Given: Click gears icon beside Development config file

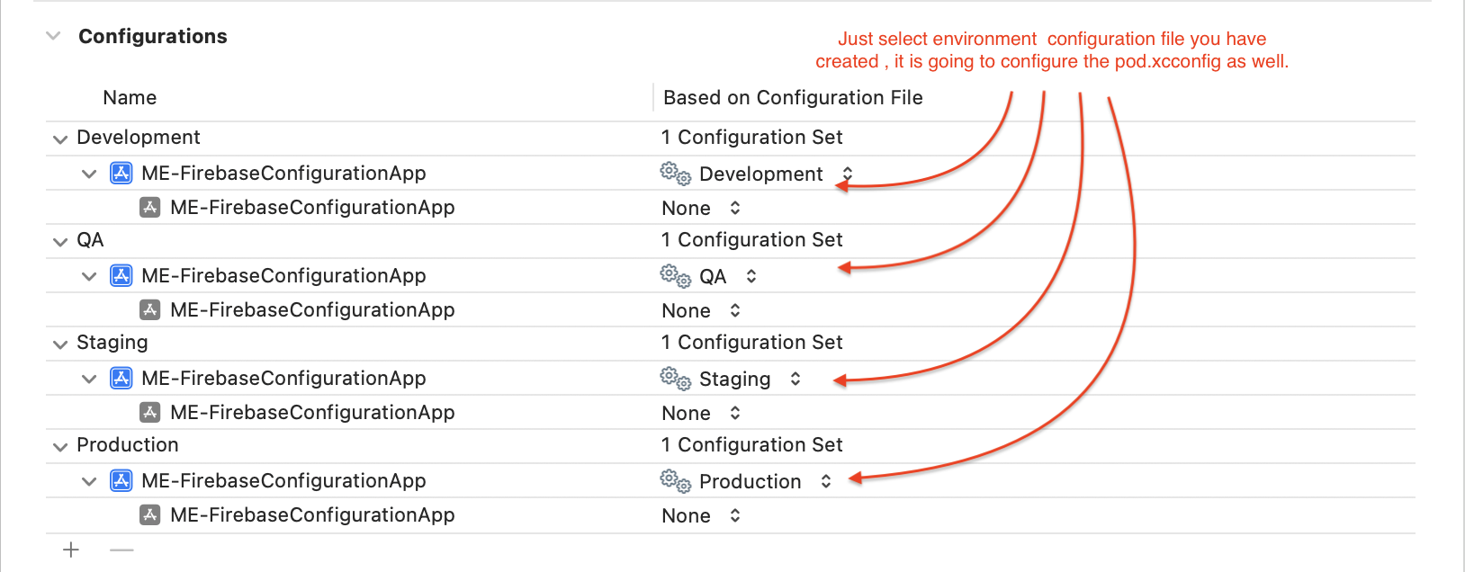Looking at the screenshot, I should [676, 174].
